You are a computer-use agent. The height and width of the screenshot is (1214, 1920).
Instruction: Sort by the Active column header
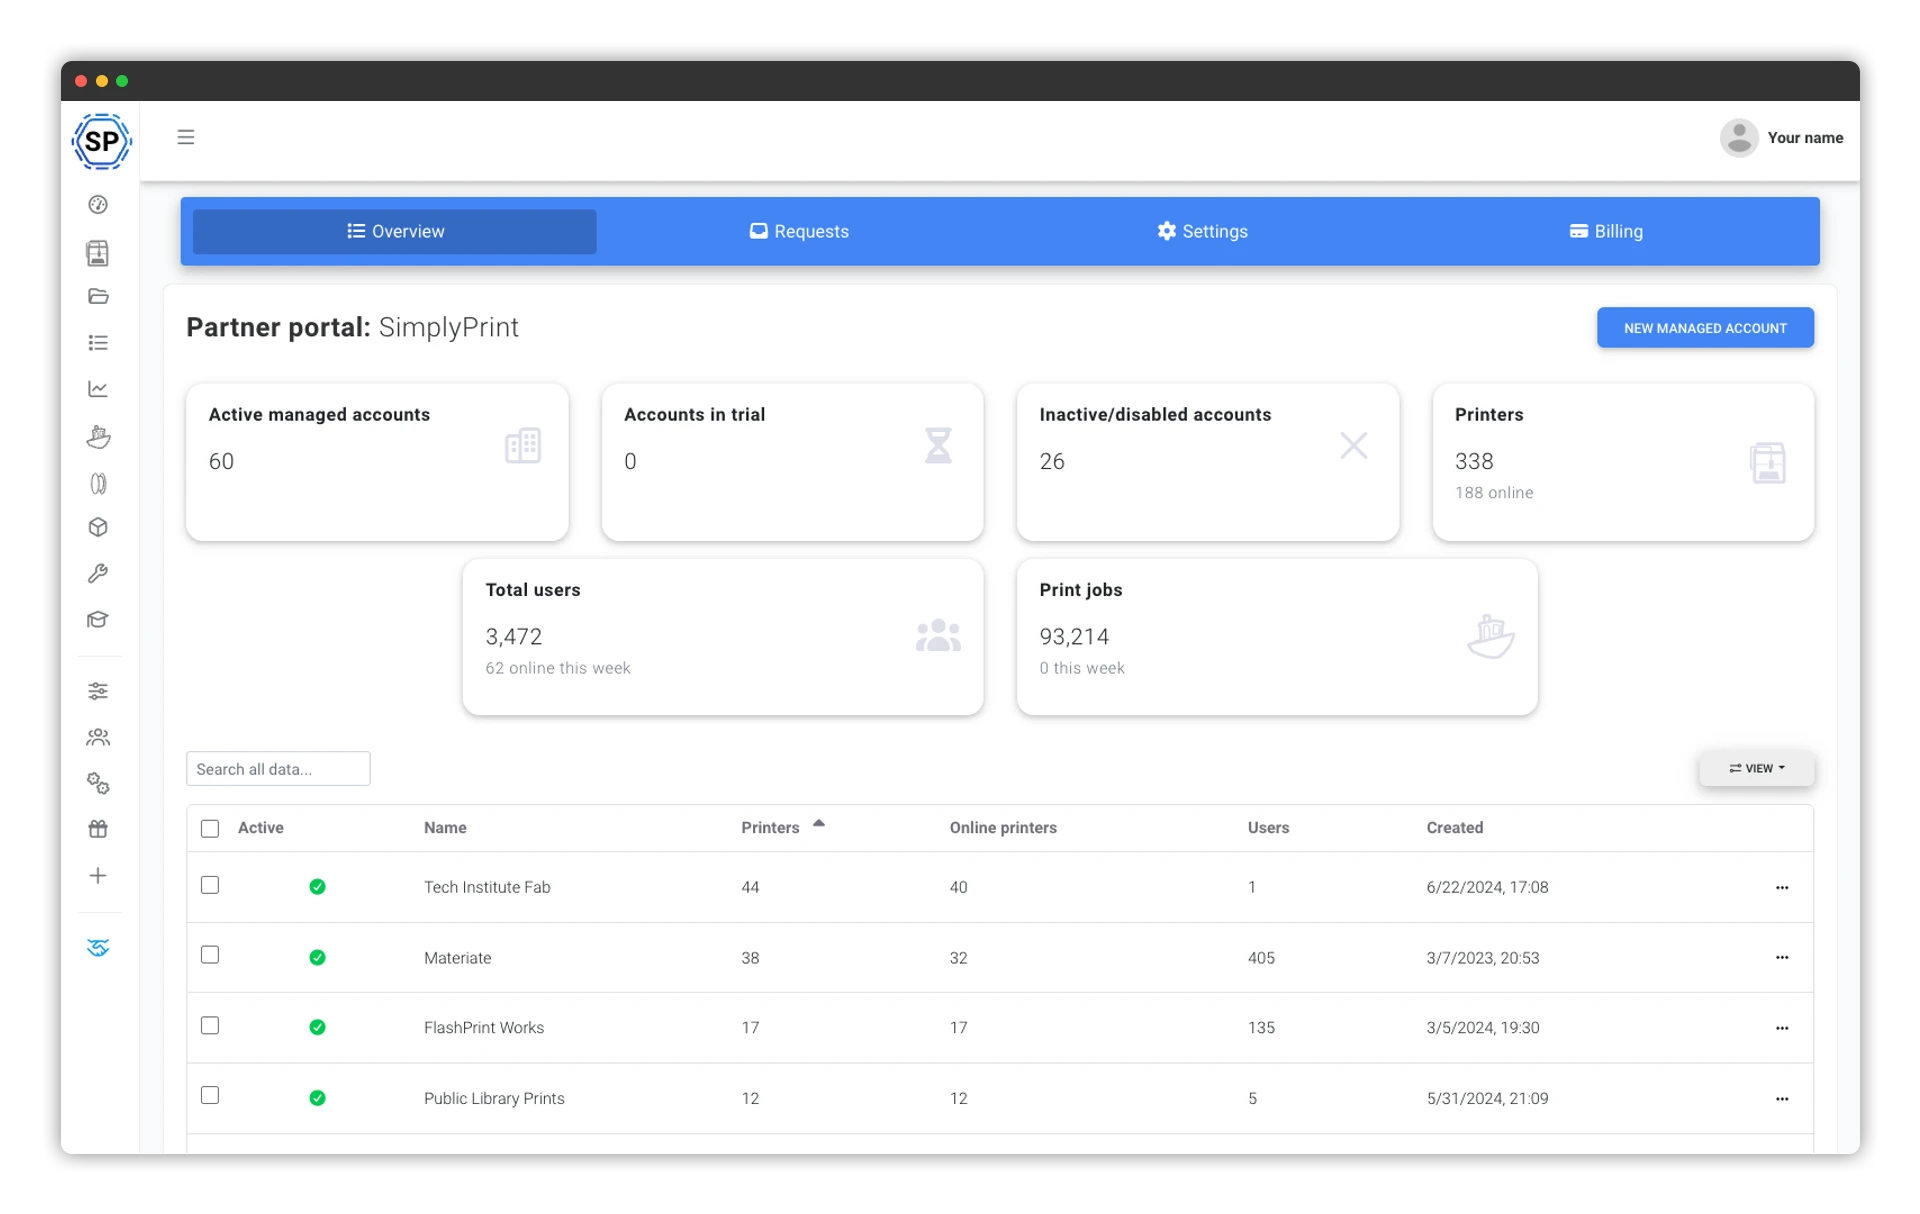click(261, 828)
